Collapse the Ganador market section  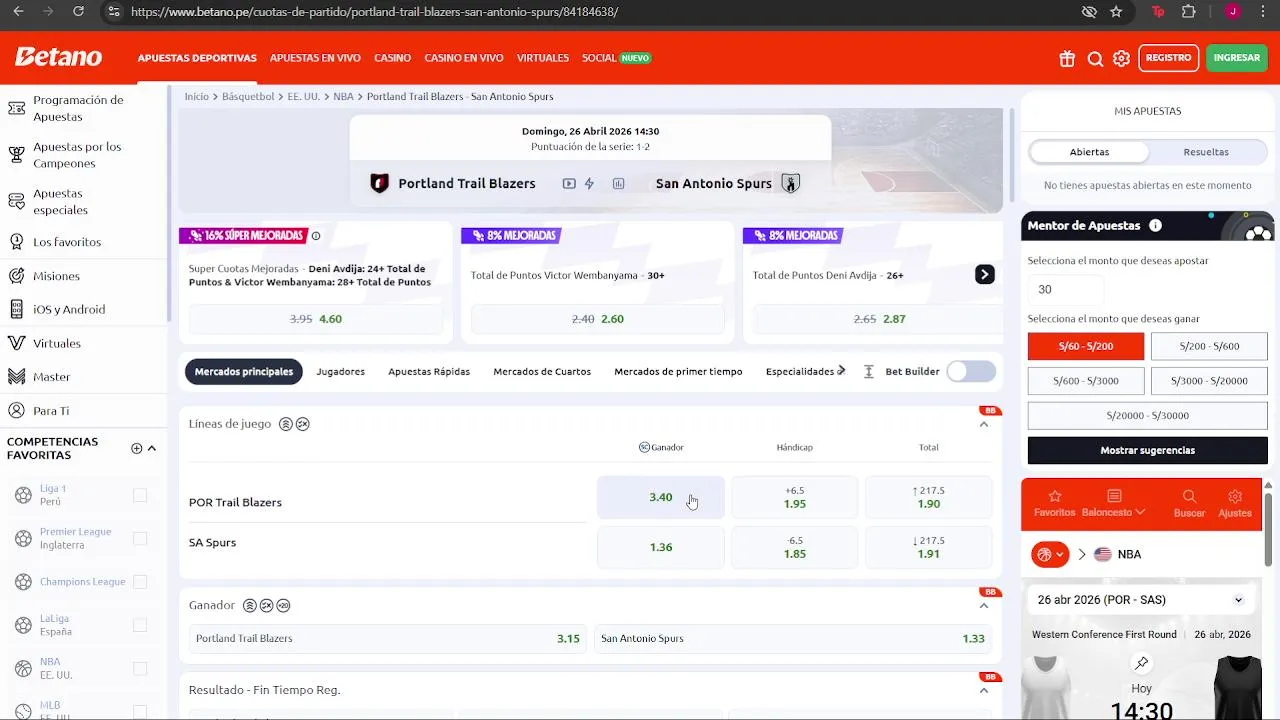[x=984, y=605]
